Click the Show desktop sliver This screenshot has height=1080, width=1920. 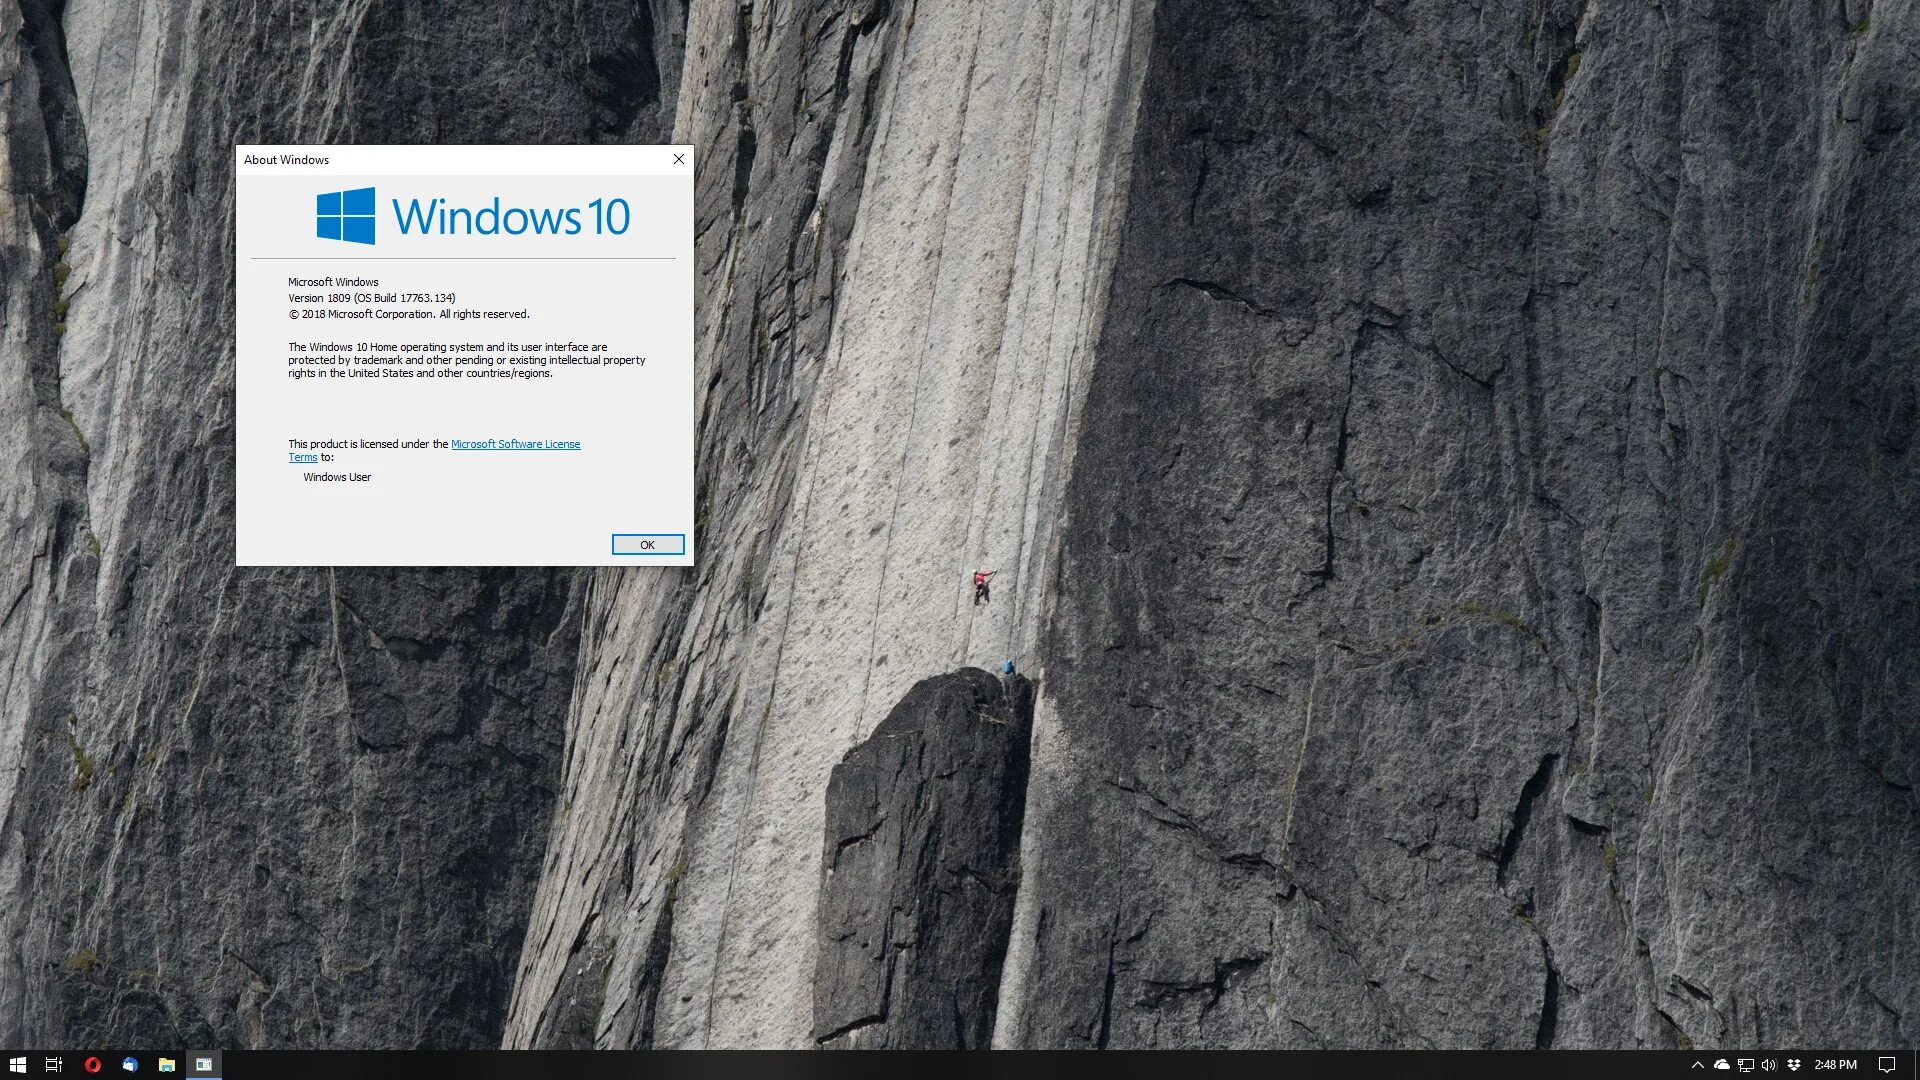pyautogui.click(x=1916, y=1065)
